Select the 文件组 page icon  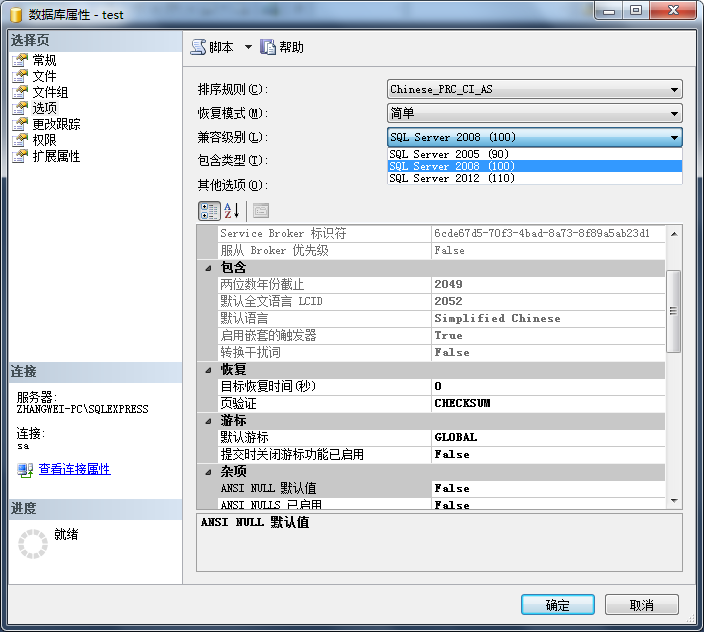click(x=20, y=92)
